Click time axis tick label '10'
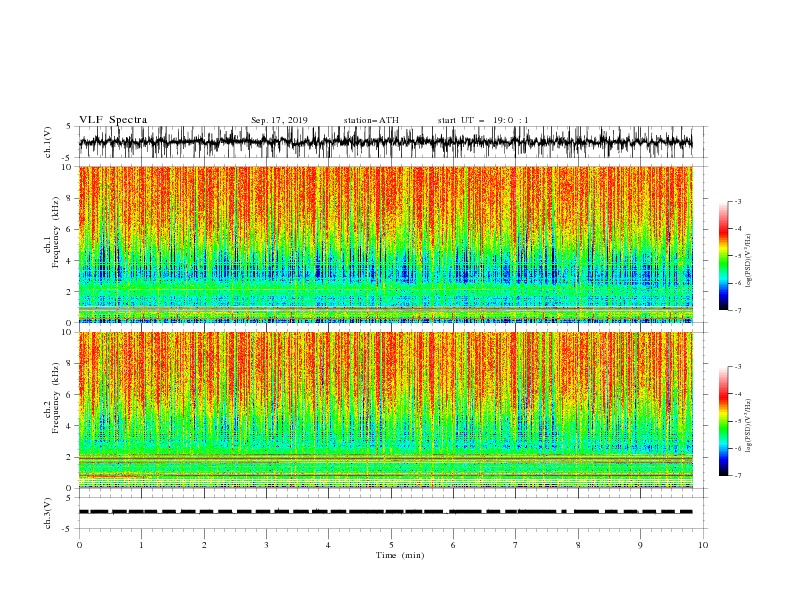792x612 pixels. (703, 545)
